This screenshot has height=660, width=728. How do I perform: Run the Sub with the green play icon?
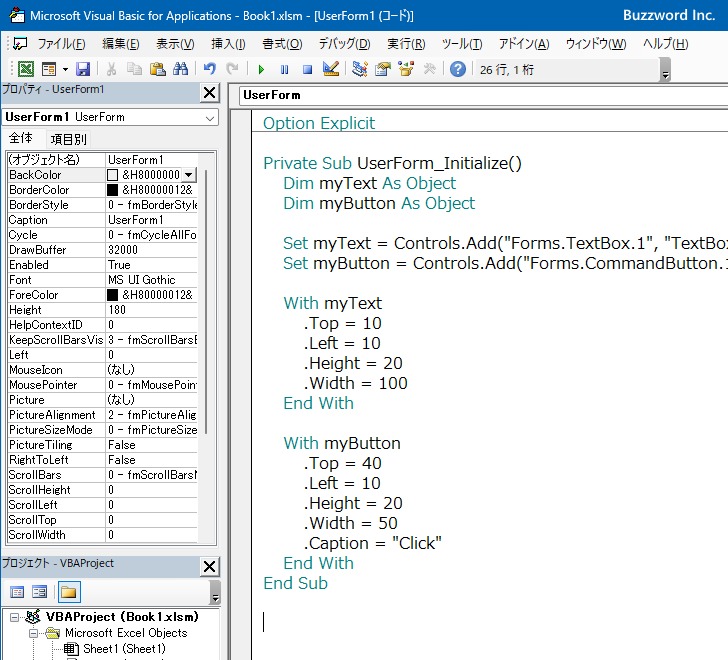click(261, 70)
